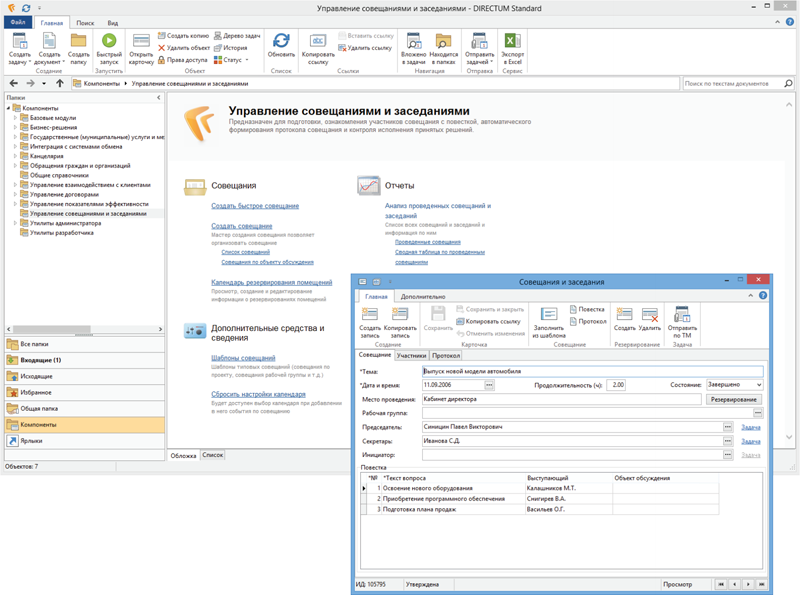Image resolution: width=800 pixels, height=595 pixels.
Task: Switch to the Список bottom tab
Action: coord(213,455)
